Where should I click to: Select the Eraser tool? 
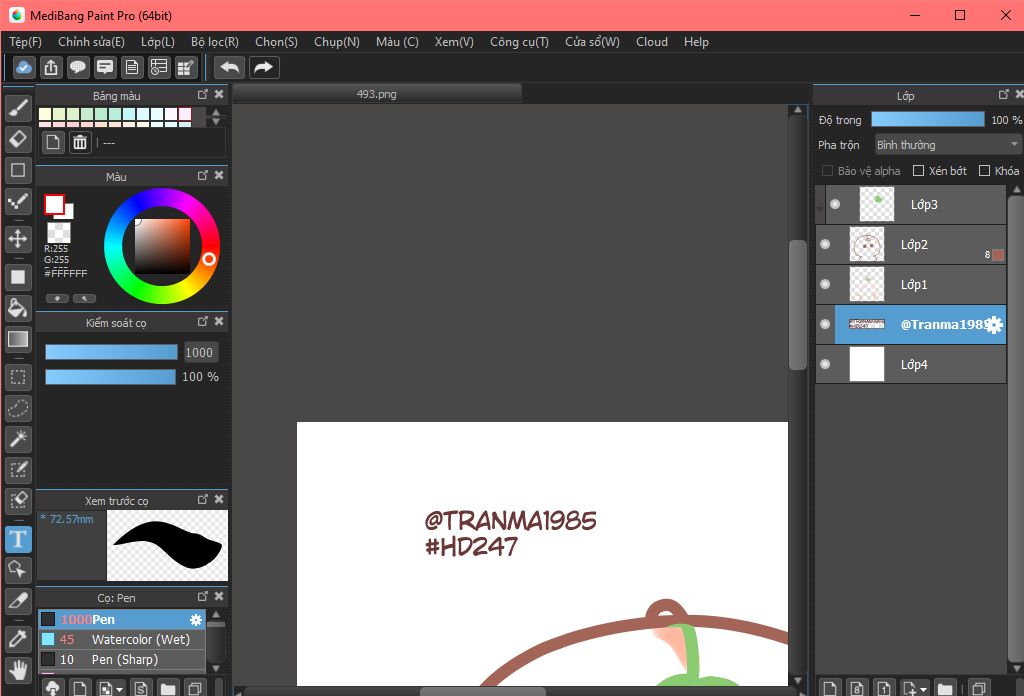18,139
